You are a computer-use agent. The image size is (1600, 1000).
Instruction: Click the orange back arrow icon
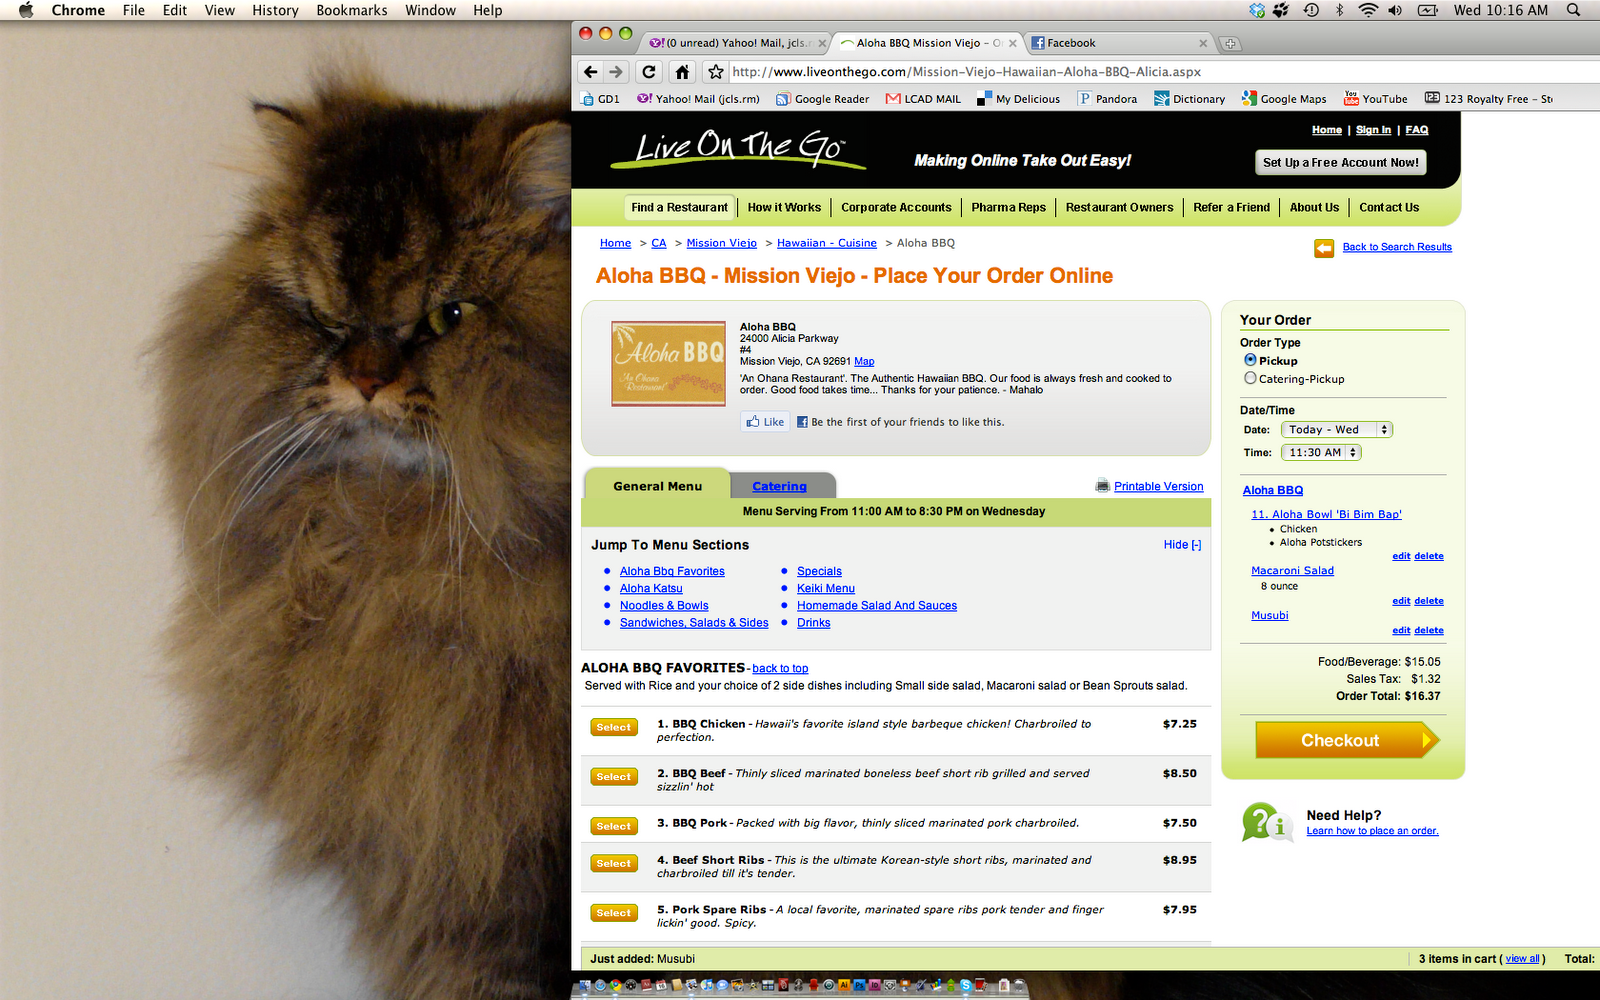[1324, 248]
